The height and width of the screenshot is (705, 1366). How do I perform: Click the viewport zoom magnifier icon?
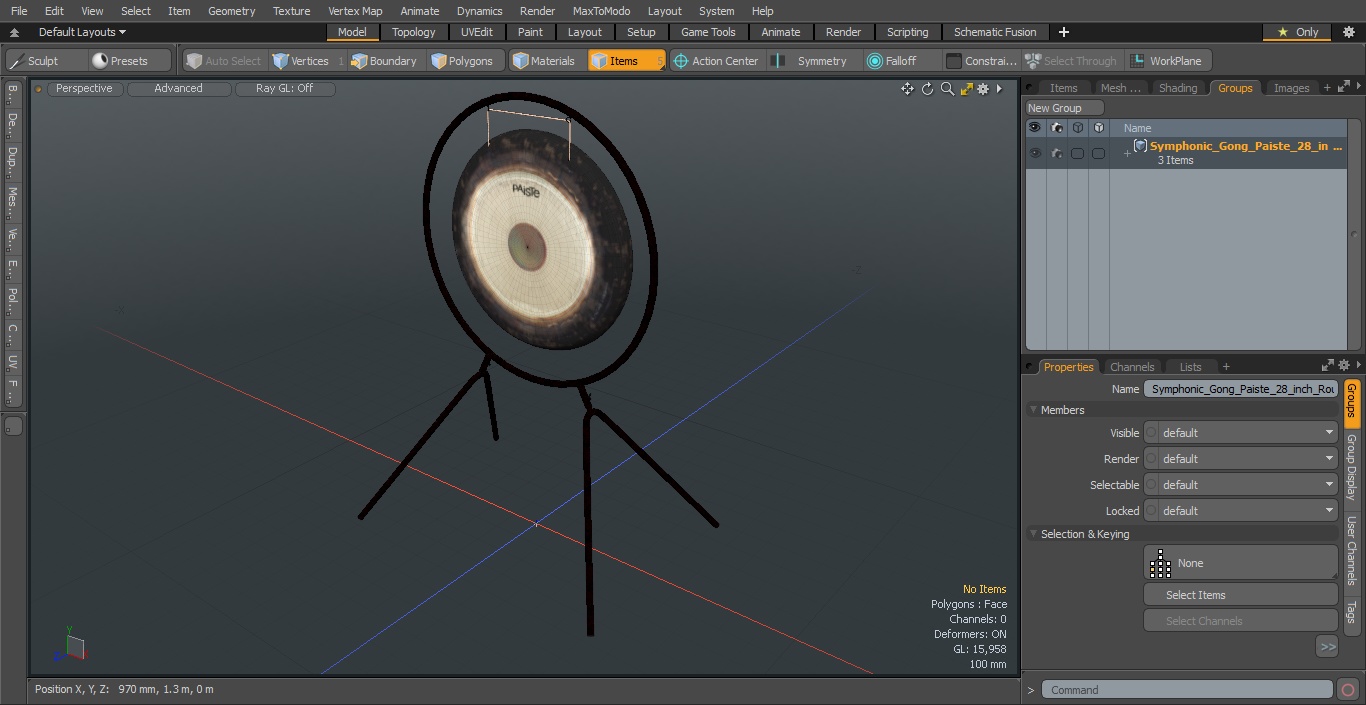[x=947, y=89]
